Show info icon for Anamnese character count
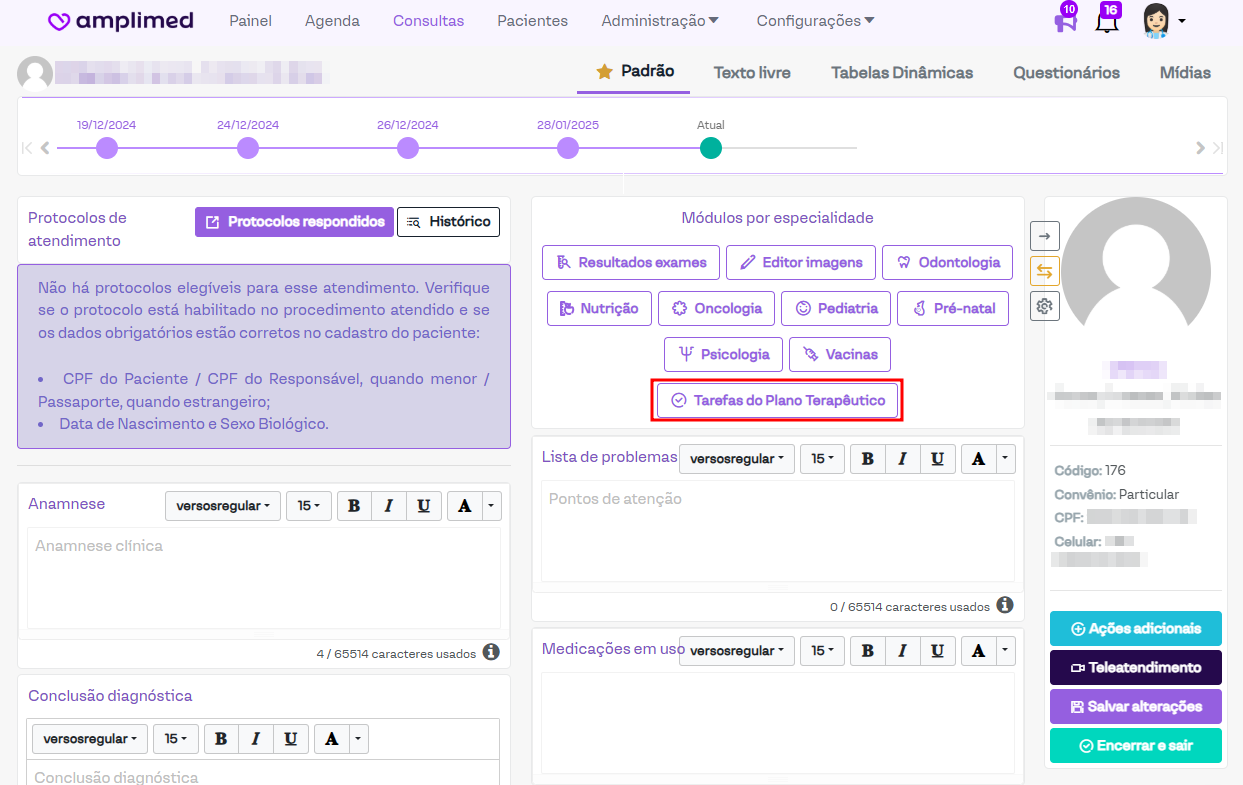Image resolution: width=1243 pixels, height=785 pixels. [491, 652]
